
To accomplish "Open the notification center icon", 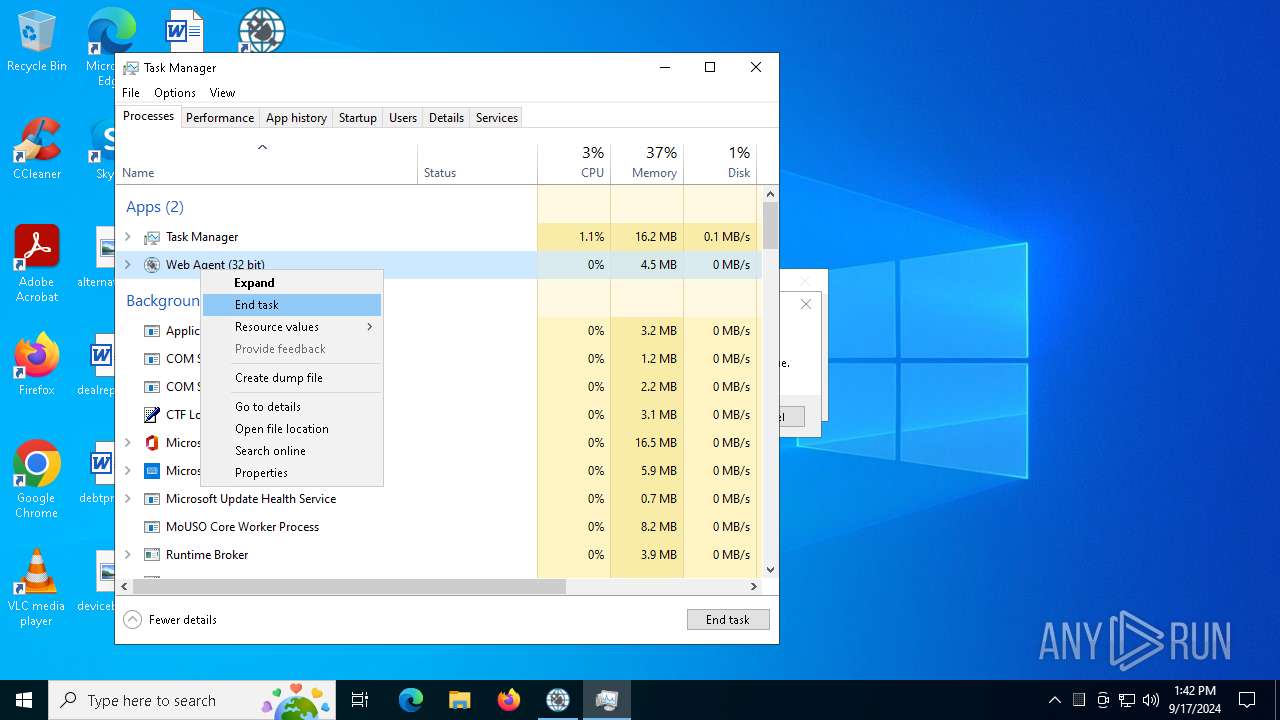I will pos(1247,700).
